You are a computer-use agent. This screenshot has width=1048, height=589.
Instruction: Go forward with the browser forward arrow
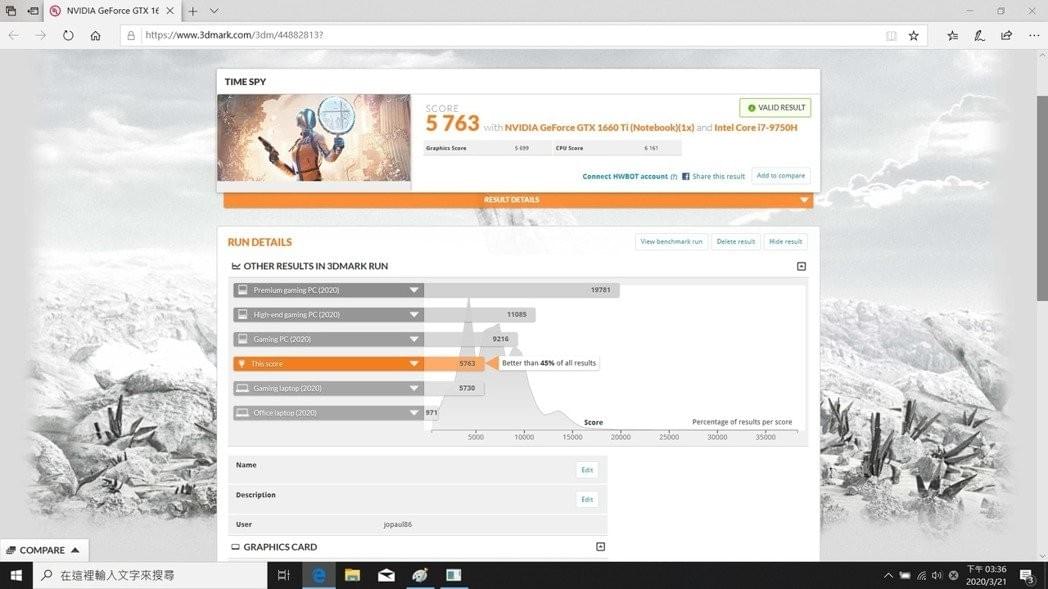[41, 35]
